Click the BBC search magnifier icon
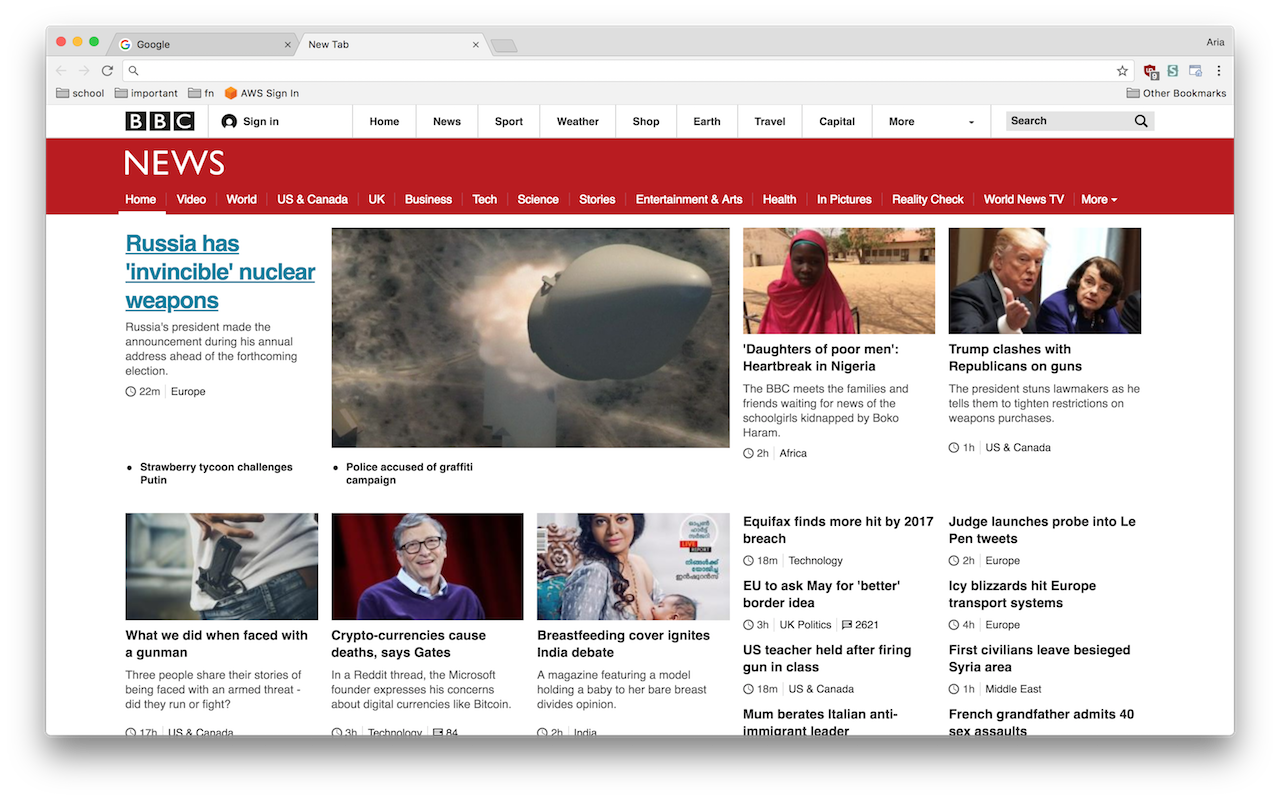Image resolution: width=1280 pixels, height=800 pixels. click(1141, 121)
